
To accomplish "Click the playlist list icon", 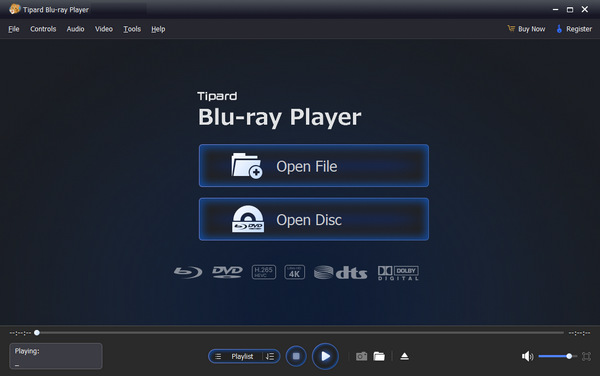I will tap(218, 356).
